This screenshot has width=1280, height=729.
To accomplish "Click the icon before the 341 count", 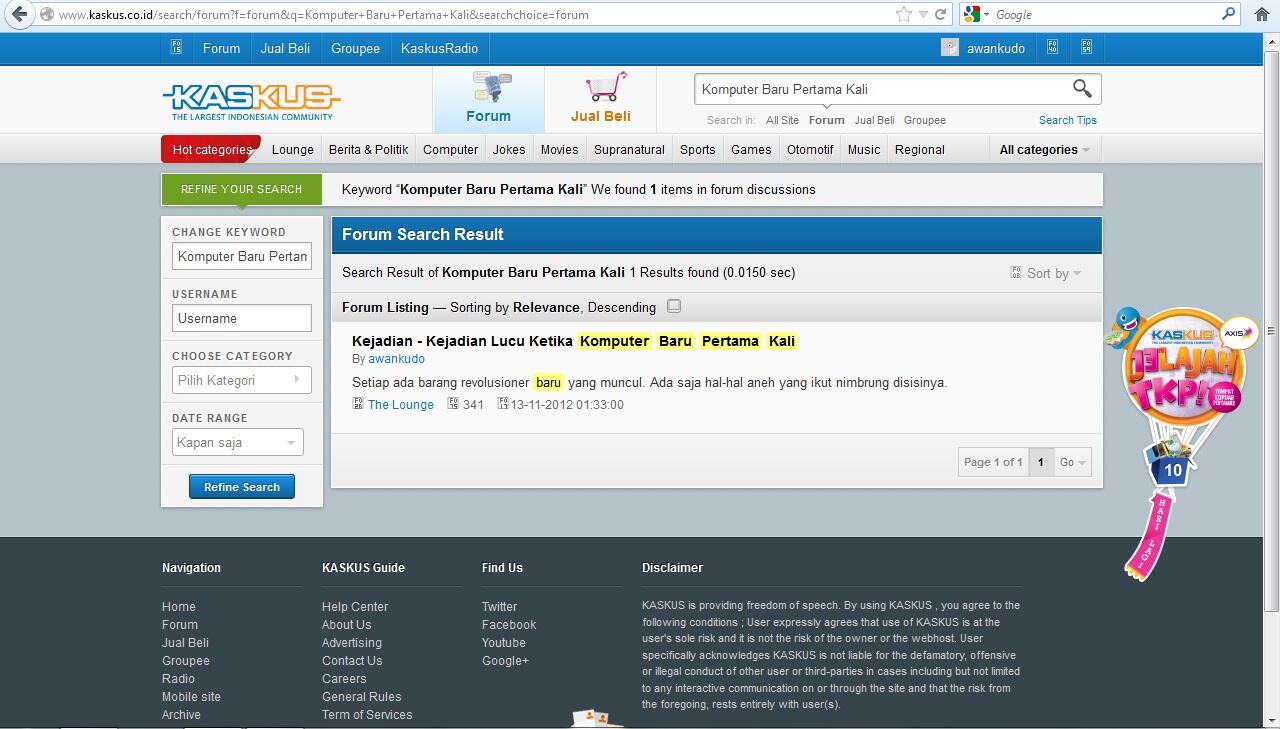I will pyautogui.click(x=453, y=404).
